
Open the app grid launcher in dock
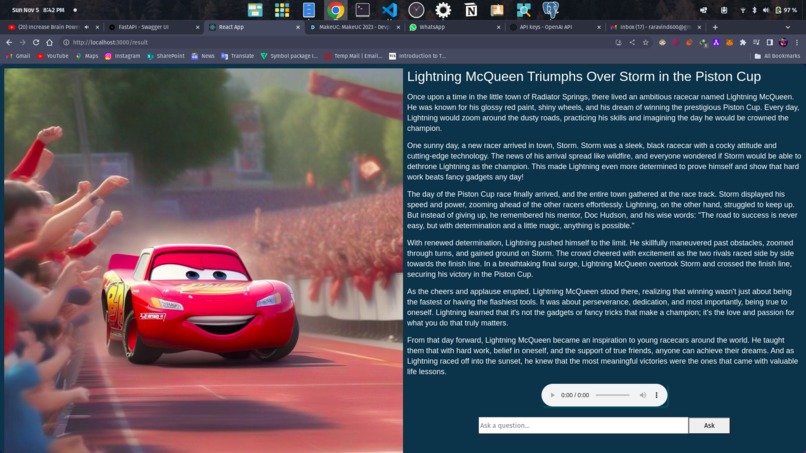pos(282,10)
